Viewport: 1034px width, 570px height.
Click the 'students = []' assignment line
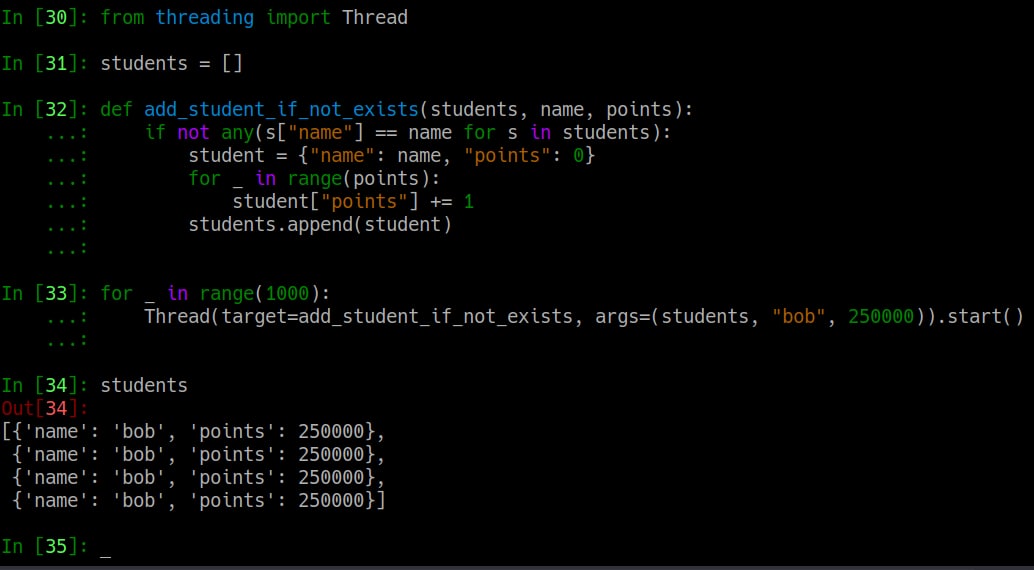171,64
